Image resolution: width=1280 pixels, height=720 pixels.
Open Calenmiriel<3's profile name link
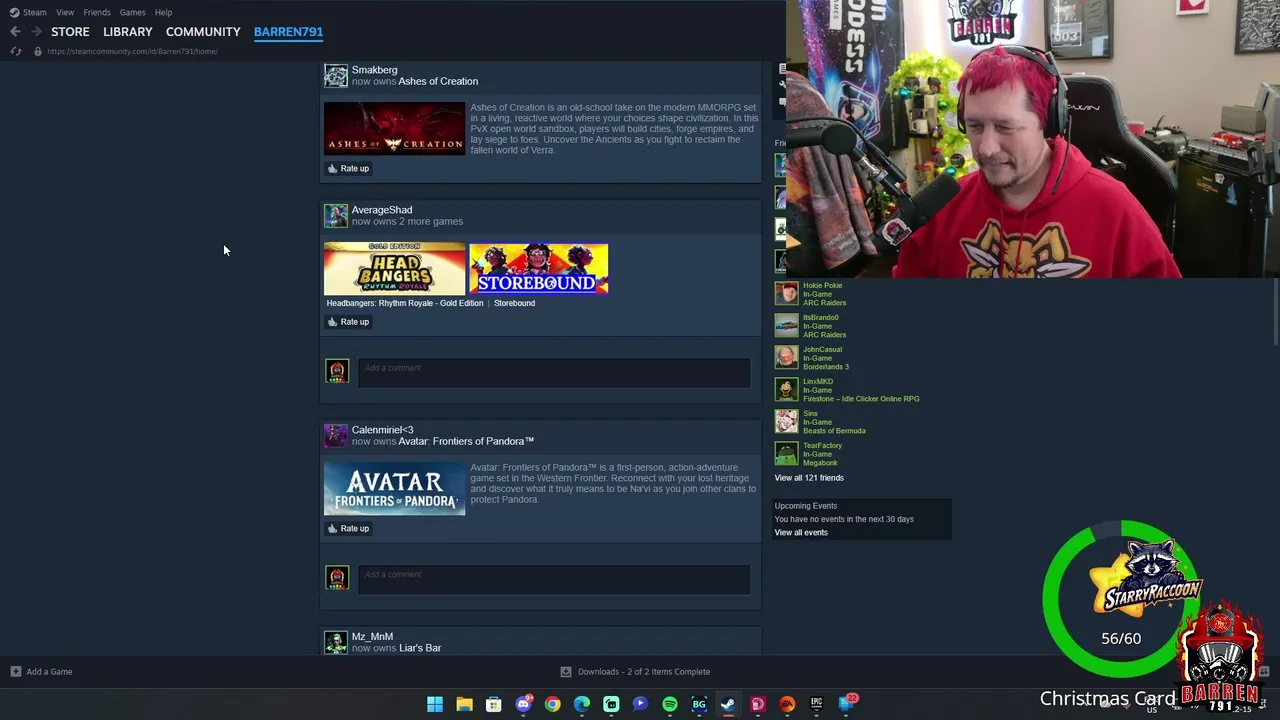click(x=383, y=430)
